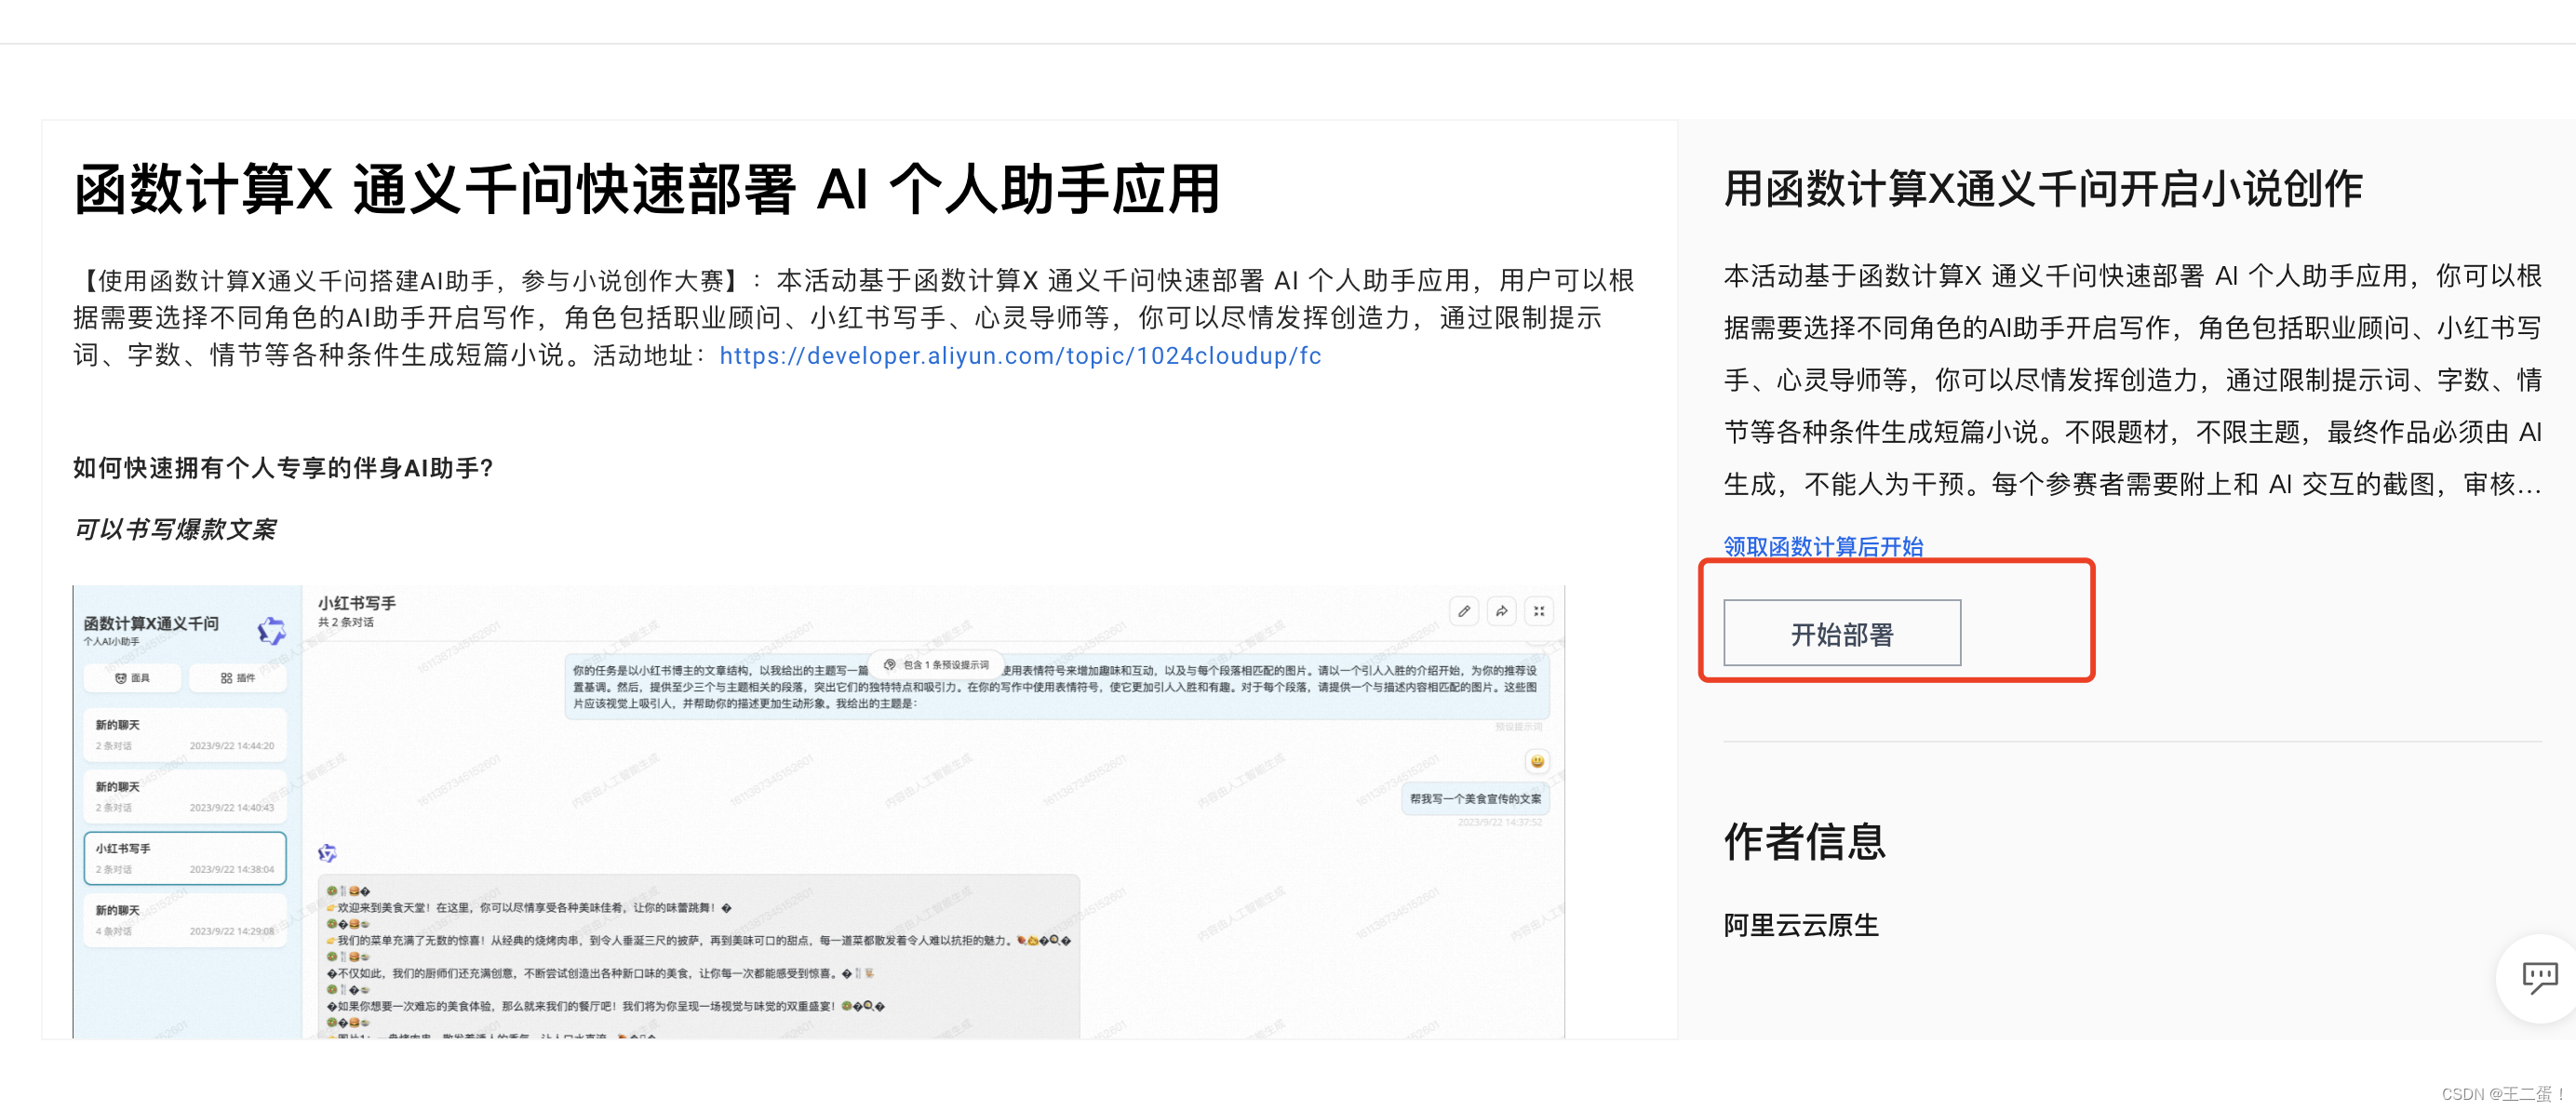Click the 帮我写一个美食宣传的文案 message bubble

click(x=1475, y=798)
